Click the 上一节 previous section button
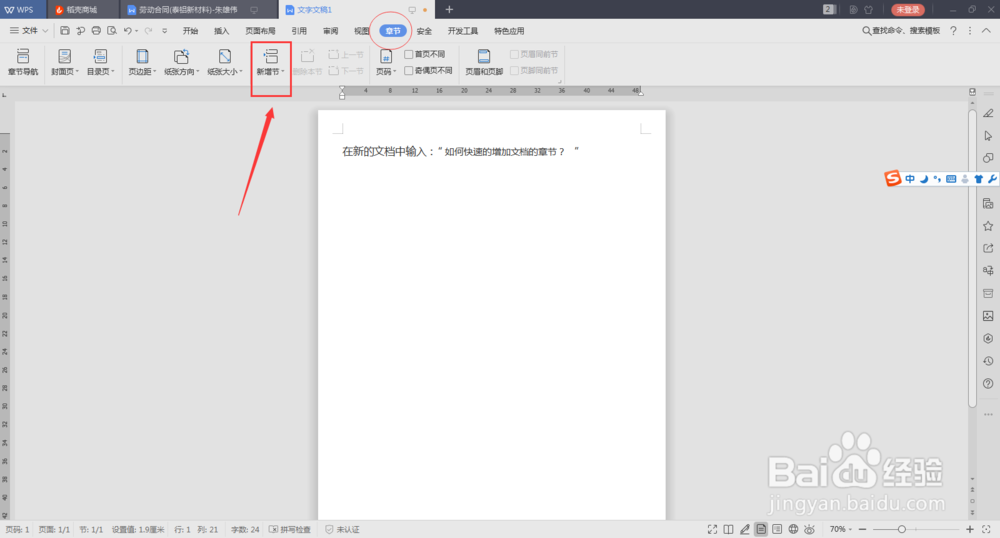 pos(346,55)
